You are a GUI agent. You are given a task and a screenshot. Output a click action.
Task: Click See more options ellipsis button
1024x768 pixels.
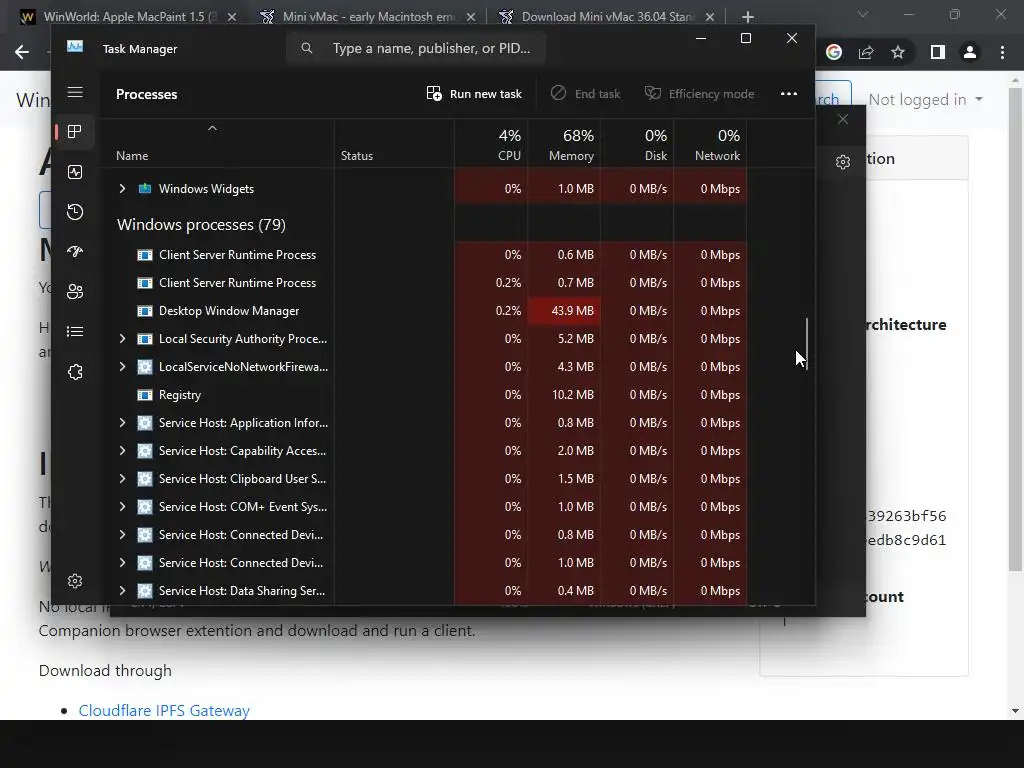tap(789, 93)
